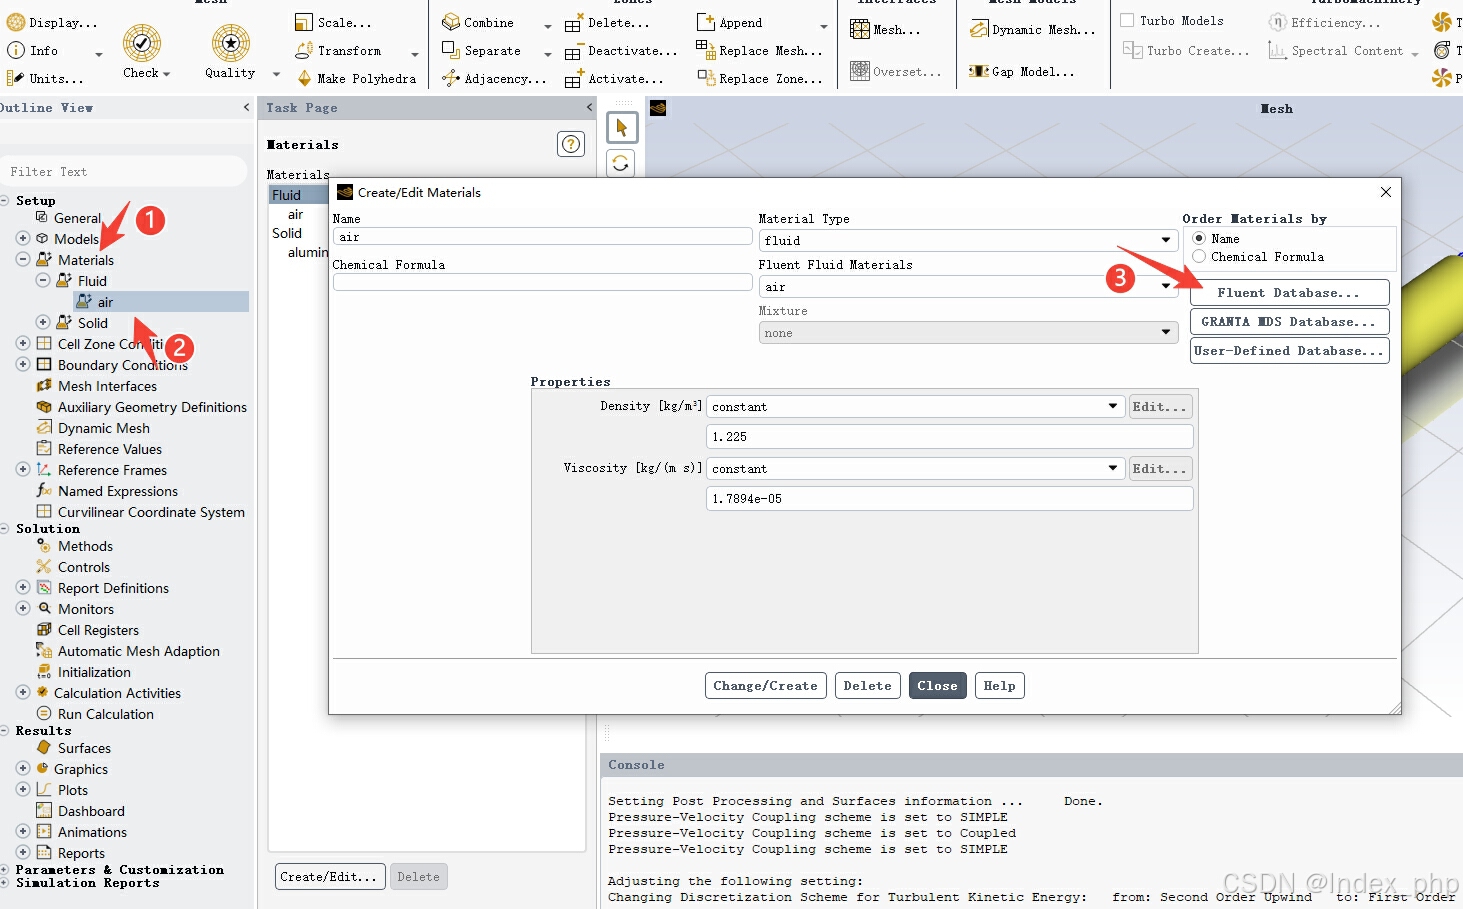Click the dialog Help button

pos(999,686)
